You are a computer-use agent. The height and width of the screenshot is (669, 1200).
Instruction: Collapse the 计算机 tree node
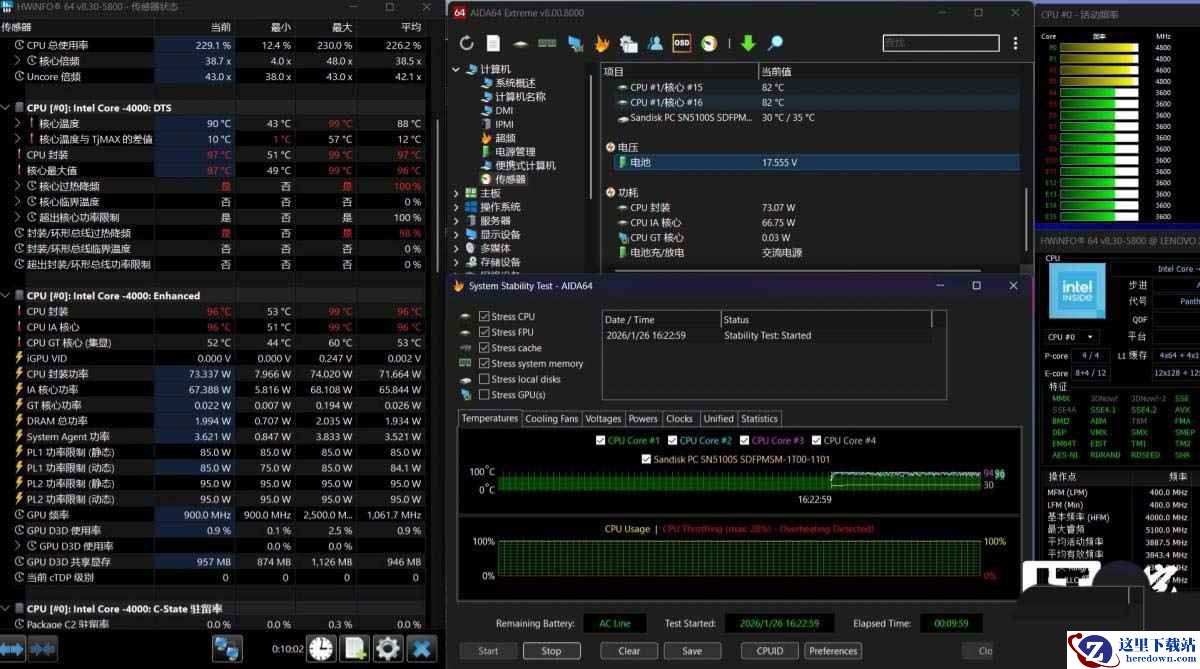[457, 69]
